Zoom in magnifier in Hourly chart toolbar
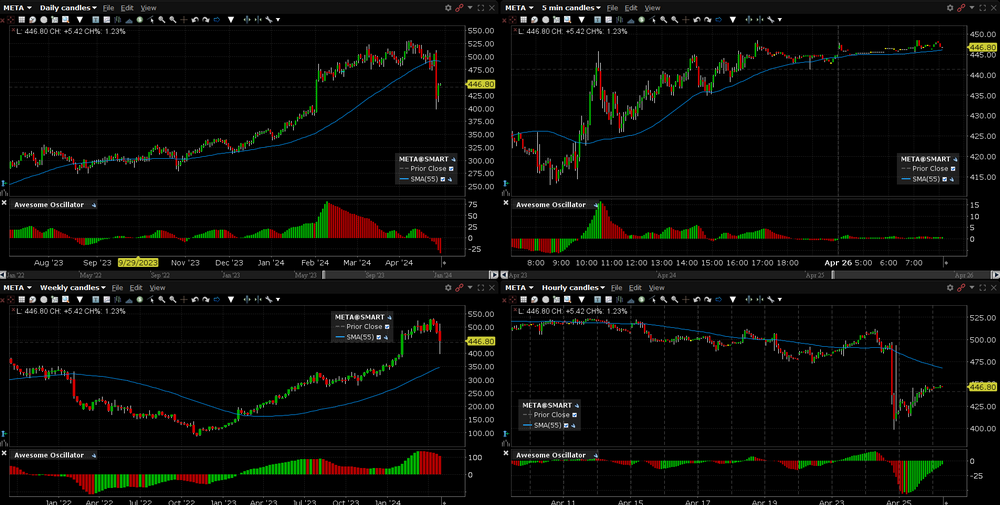Image resolution: width=1000 pixels, height=505 pixels. 663,299
